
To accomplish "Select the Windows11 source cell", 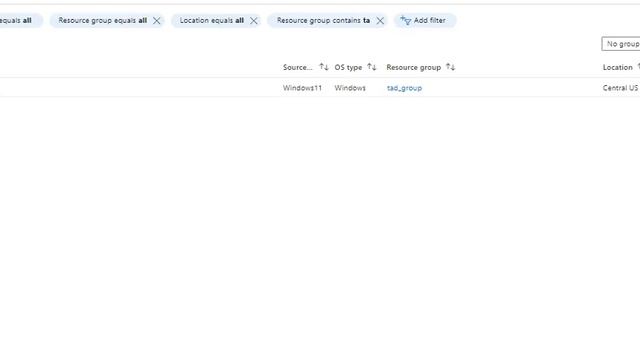I will pos(302,88).
